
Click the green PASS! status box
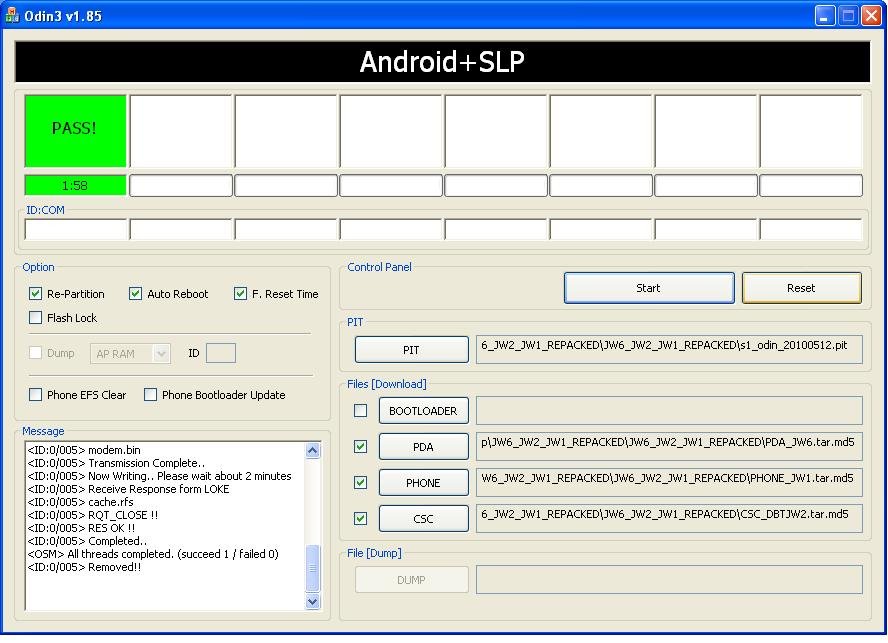pos(75,130)
